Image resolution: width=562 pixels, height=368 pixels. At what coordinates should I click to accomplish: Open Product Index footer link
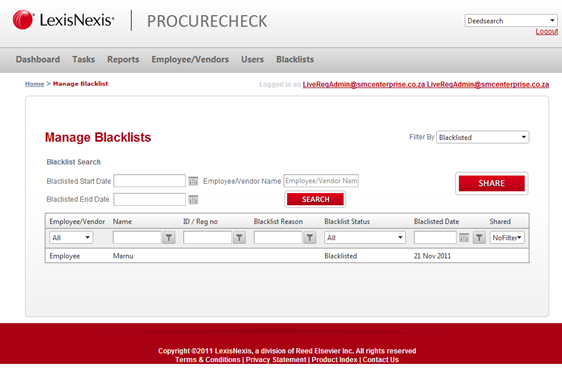(334, 360)
